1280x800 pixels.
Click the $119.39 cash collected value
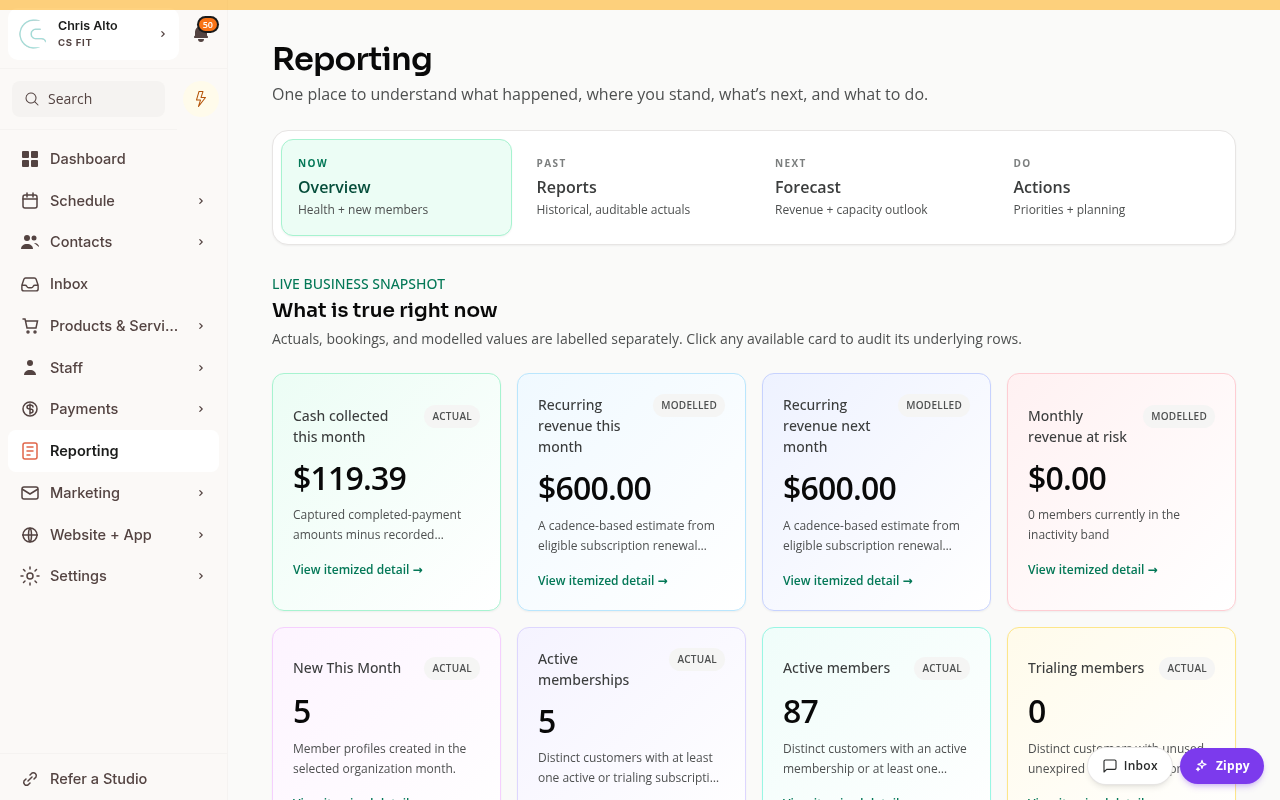(350, 478)
